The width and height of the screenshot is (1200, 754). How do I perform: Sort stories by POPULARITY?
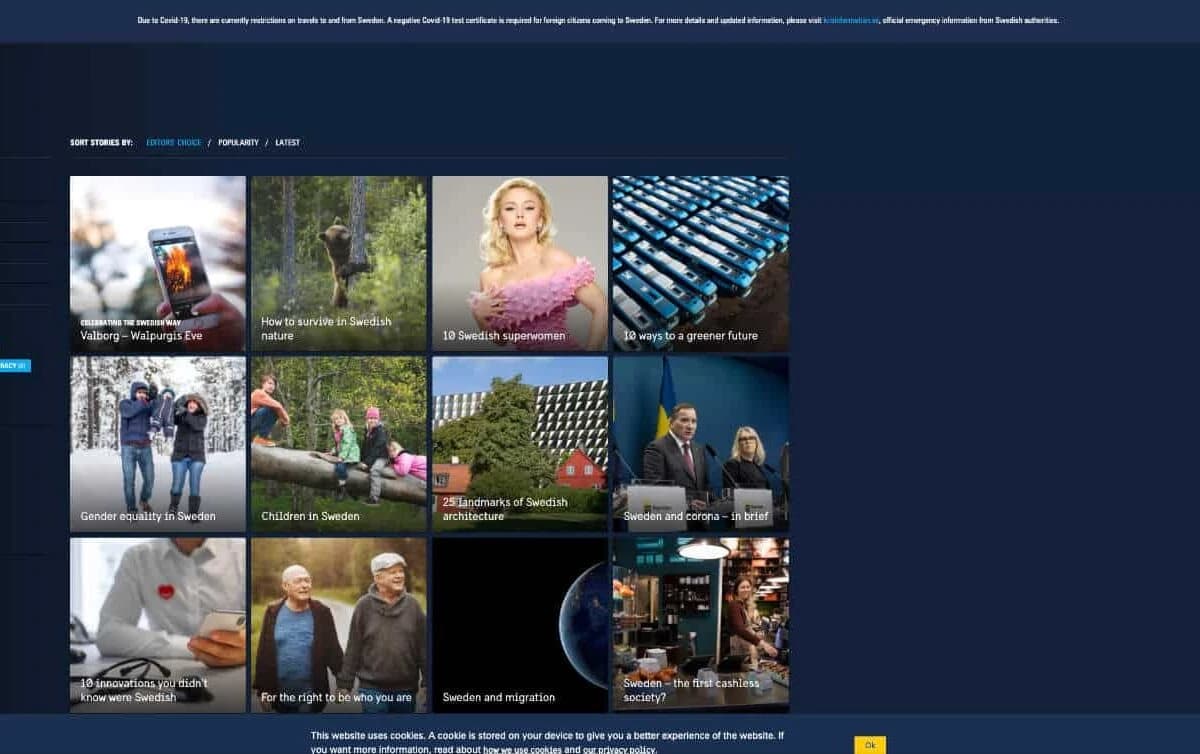[237, 142]
